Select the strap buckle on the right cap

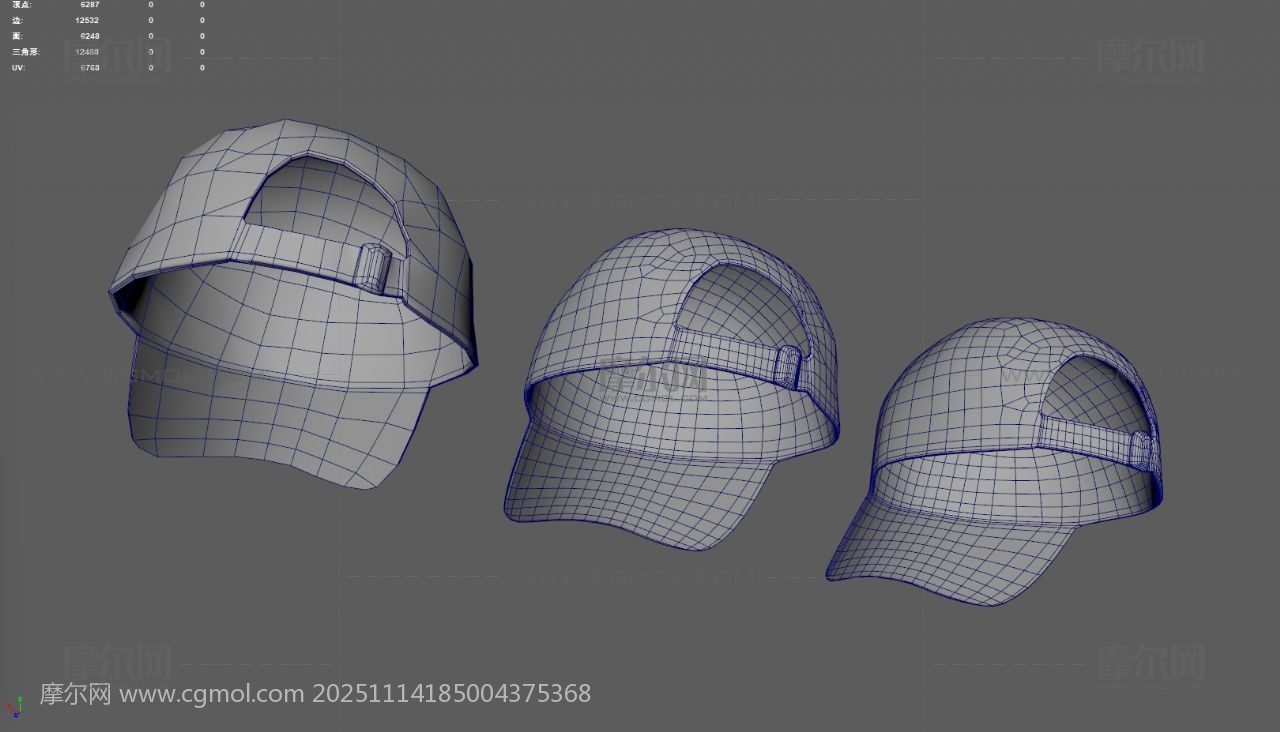point(1141,449)
